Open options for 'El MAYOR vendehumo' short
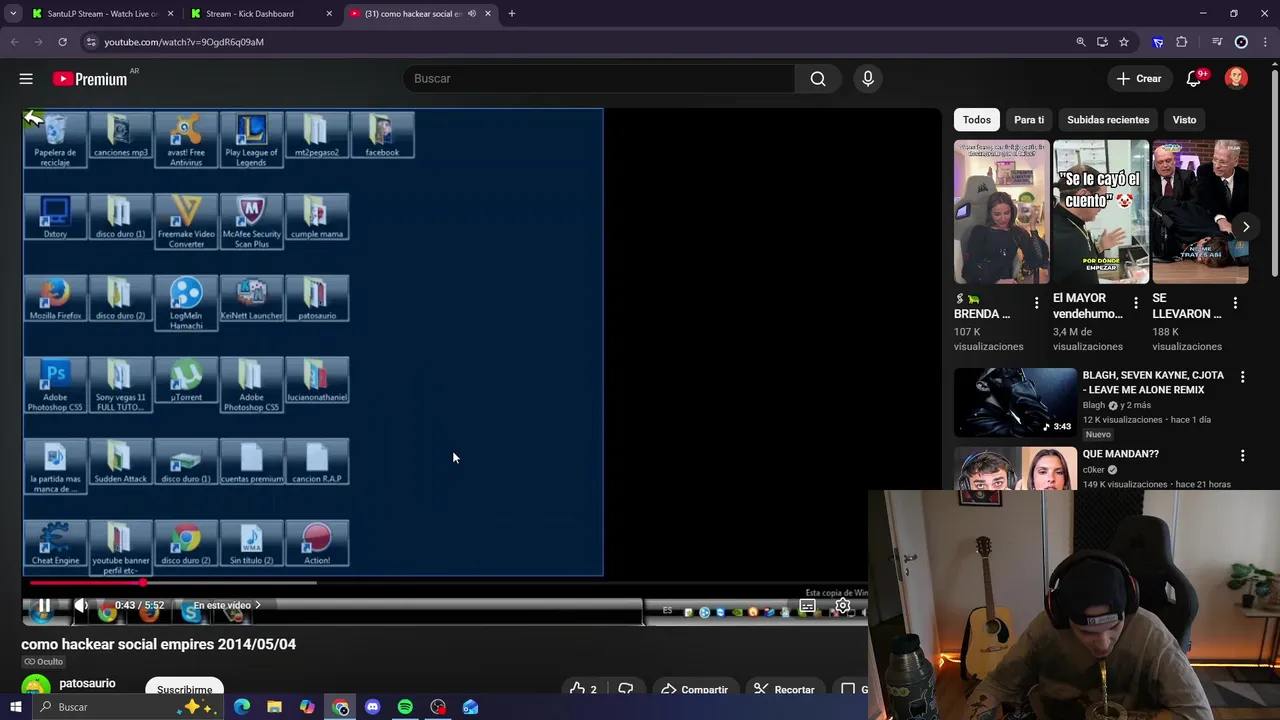 (x=1135, y=303)
